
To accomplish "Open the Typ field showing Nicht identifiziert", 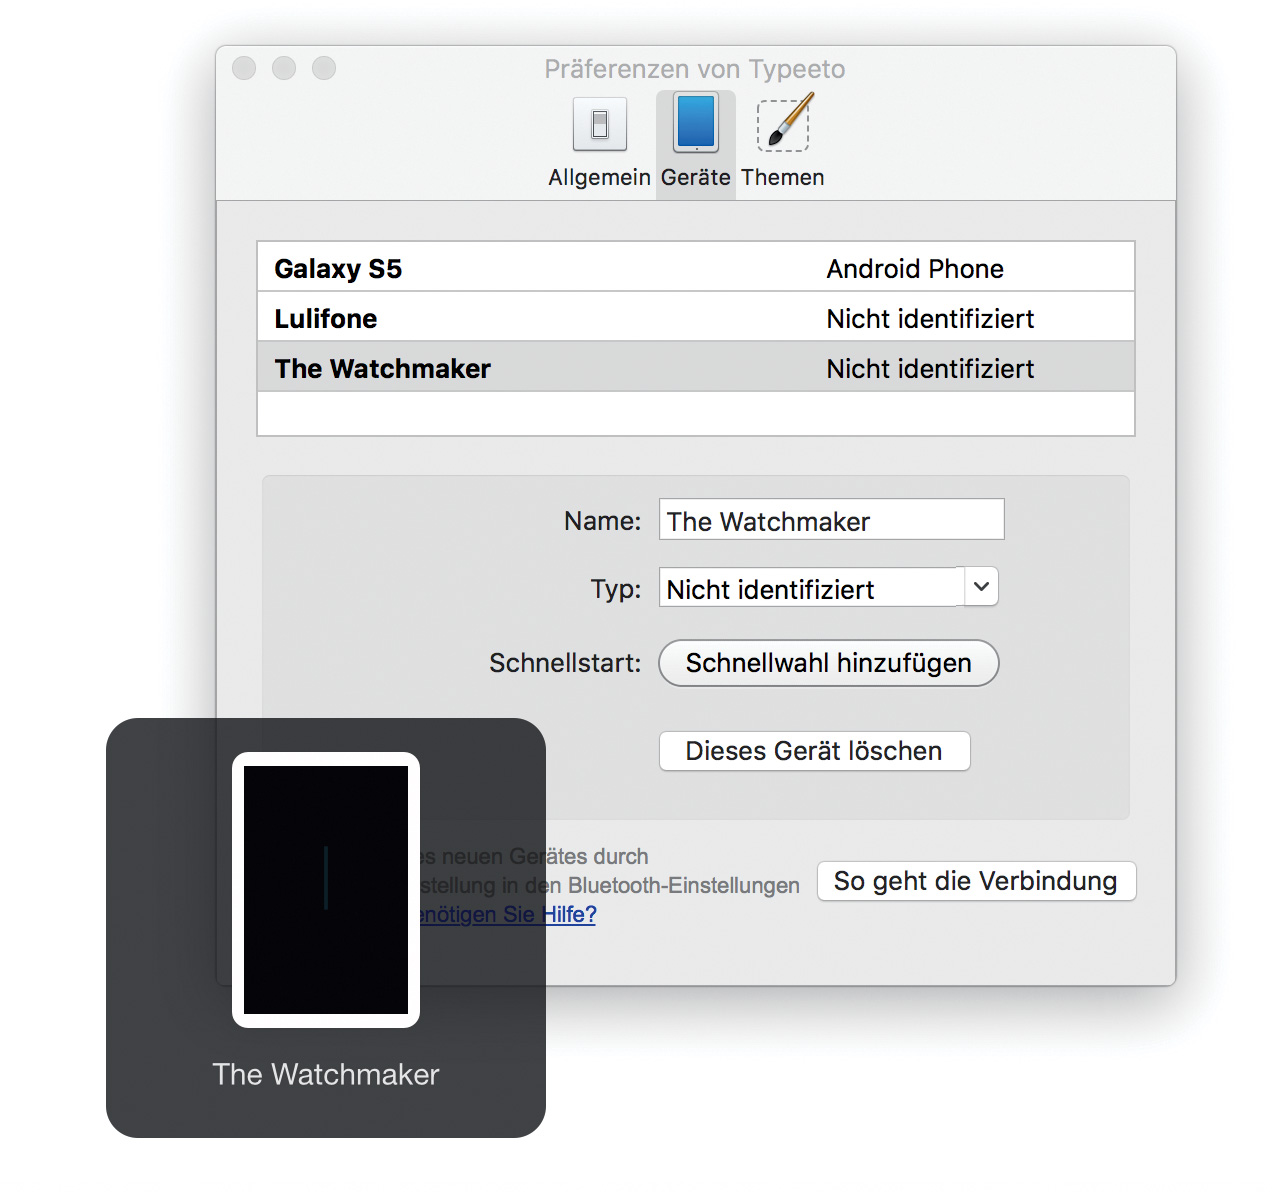I will [x=810, y=588].
